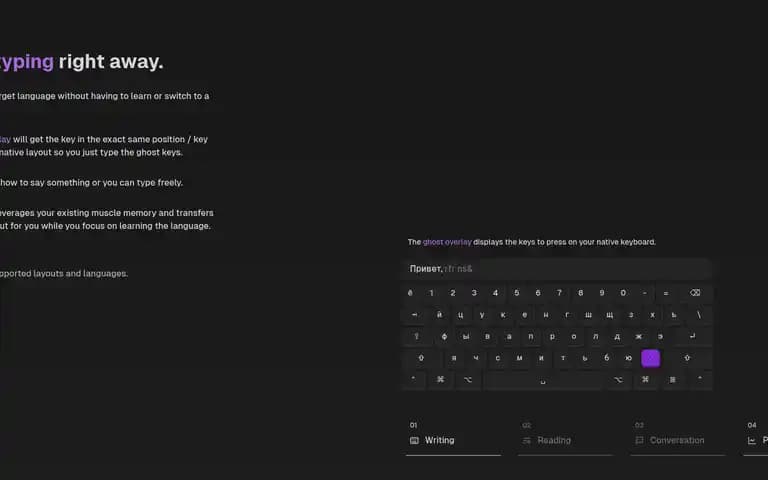Click the number 5 key
Viewport: 768px width, 480px height.
[516, 293]
